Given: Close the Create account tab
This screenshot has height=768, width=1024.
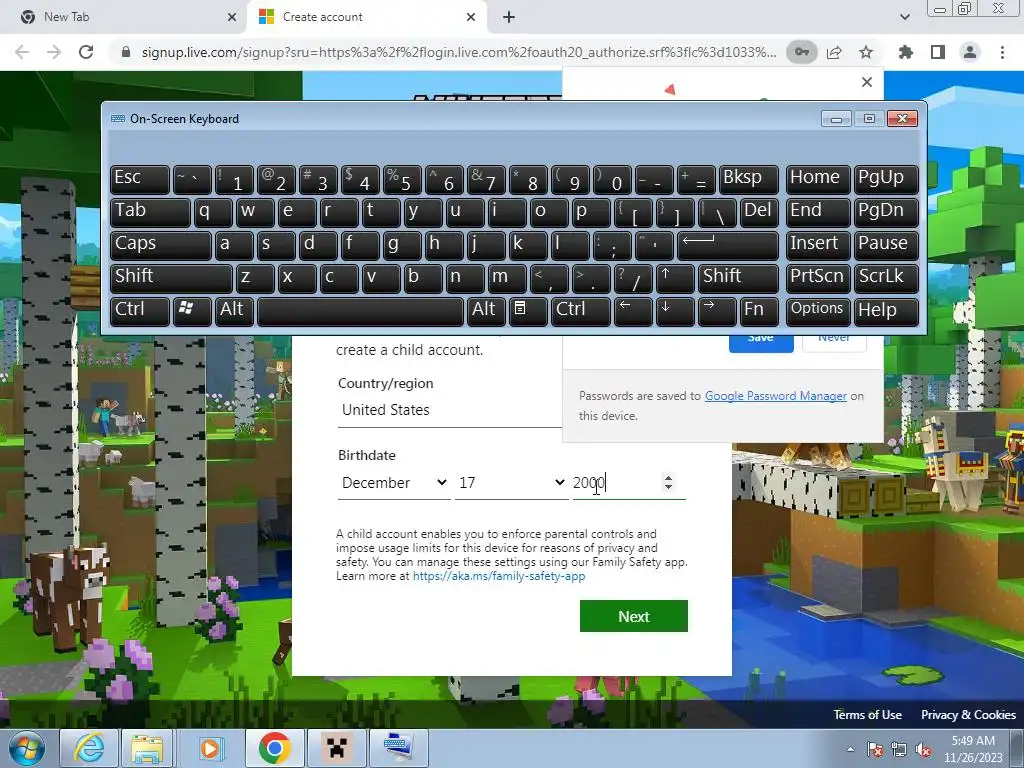Looking at the screenshot, I should (x=471, y=17).
